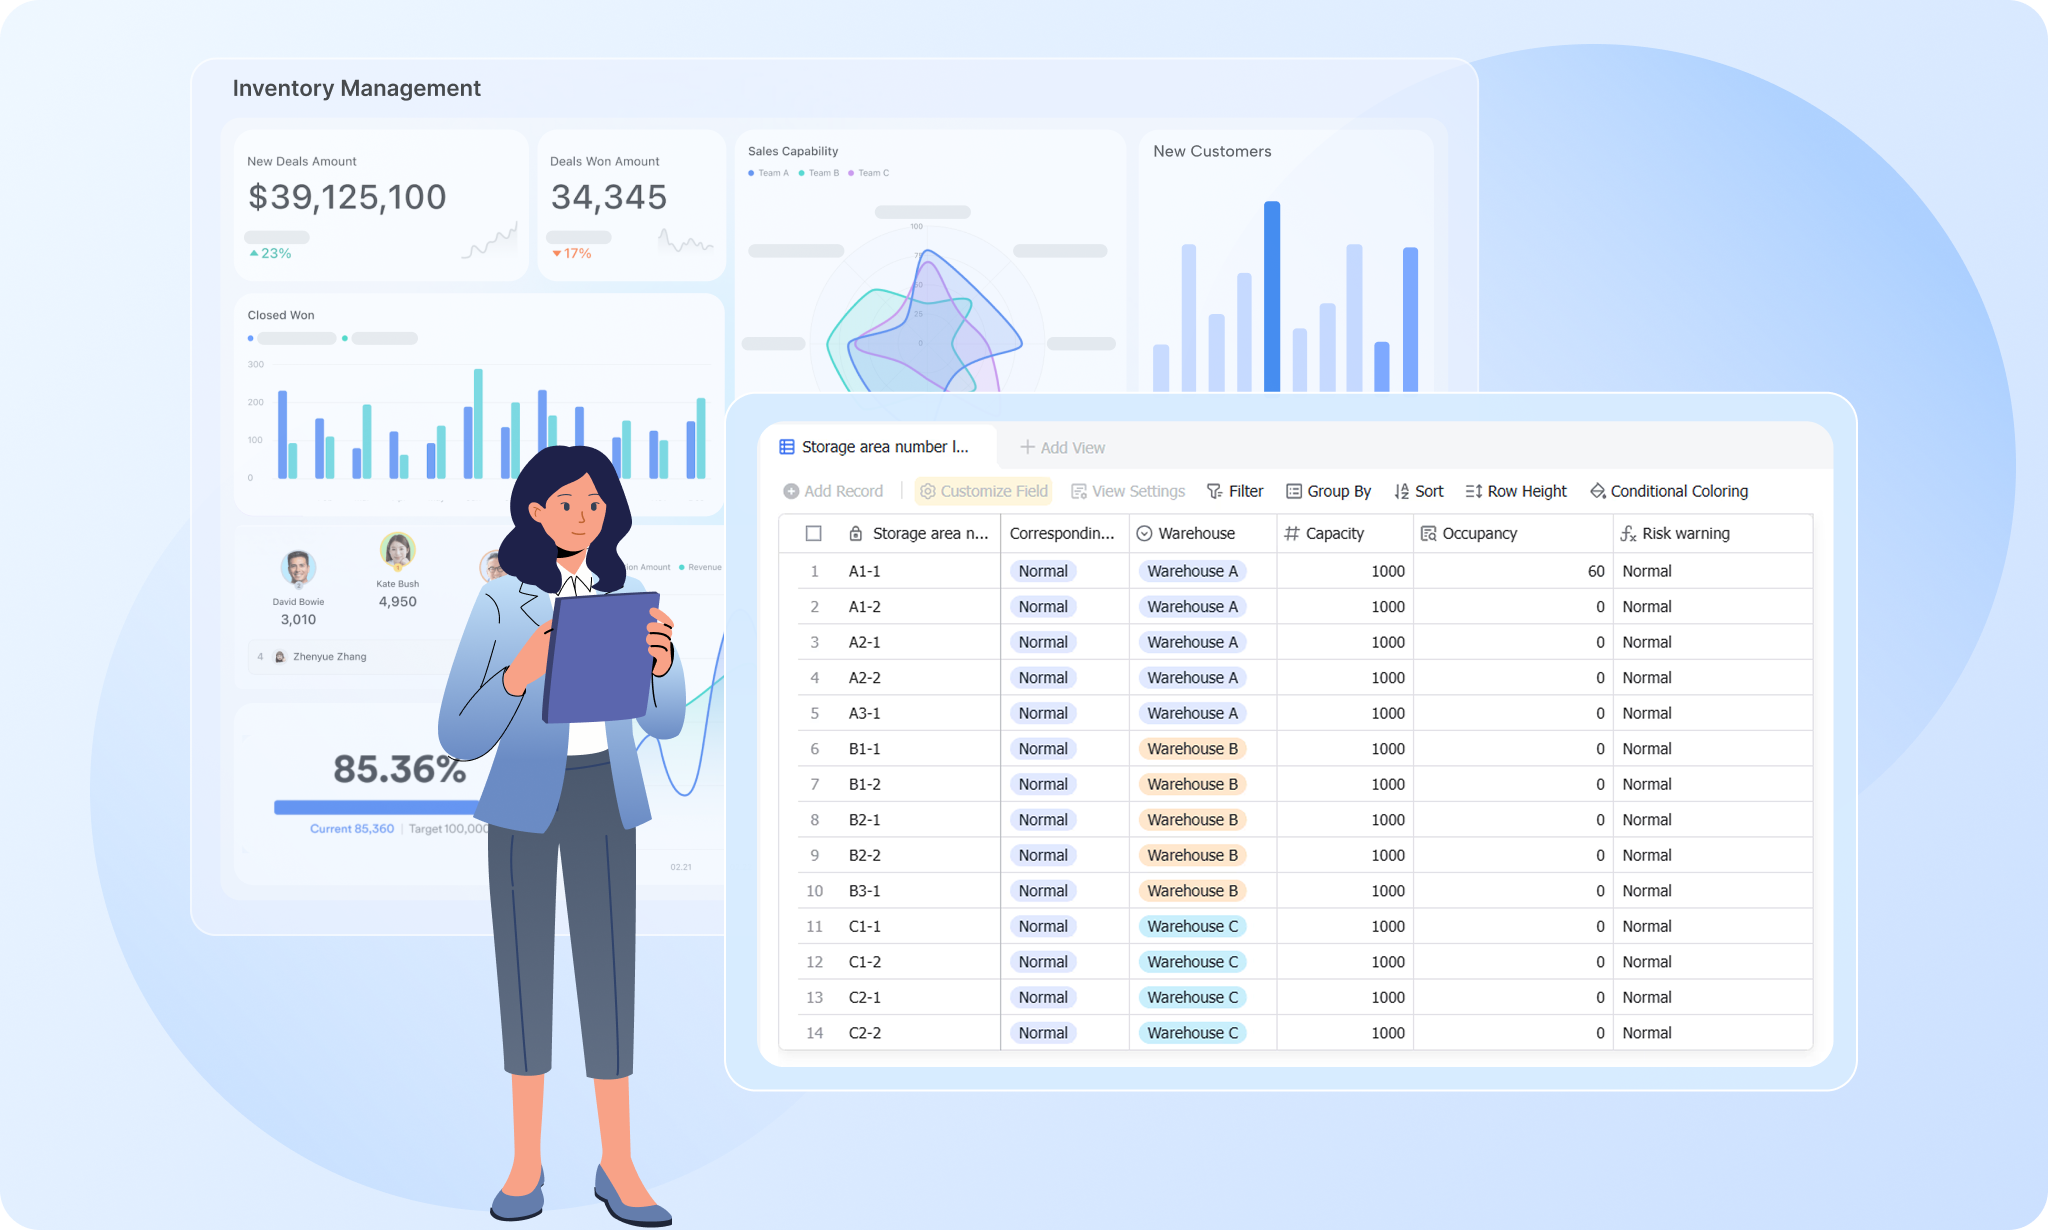
Task: Click the Normal status tag in row A1-2
Action: [x=1043, y=607]
